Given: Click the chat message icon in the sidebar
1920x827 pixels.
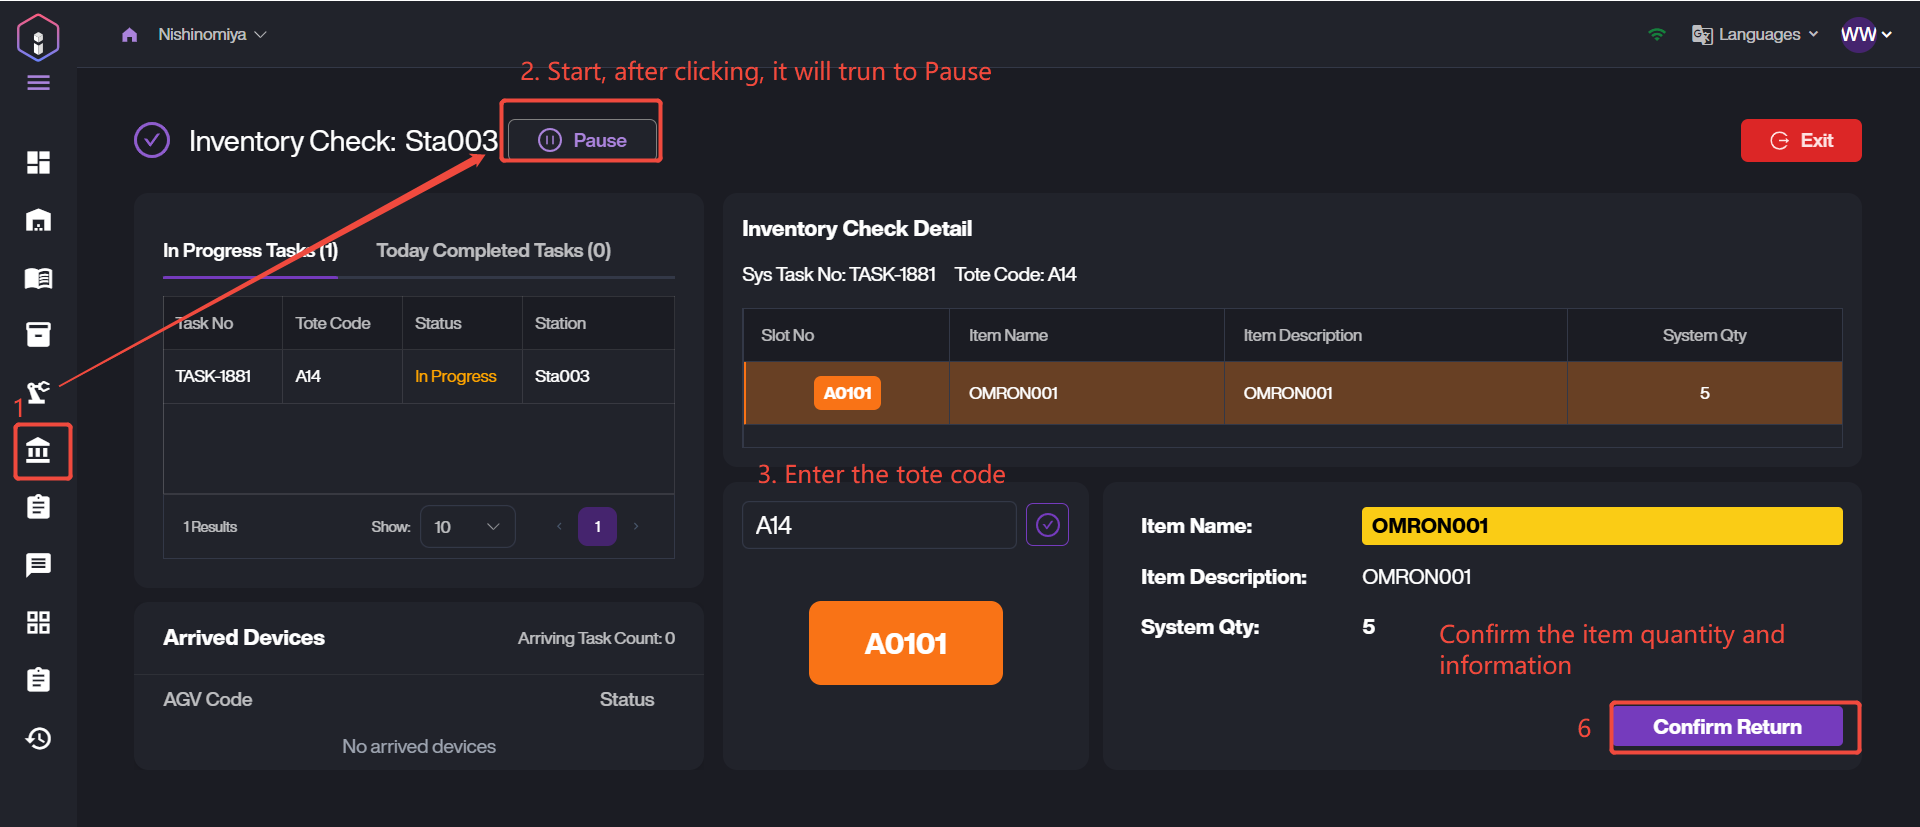Looking at the screenshot, I should click(38, 565).
